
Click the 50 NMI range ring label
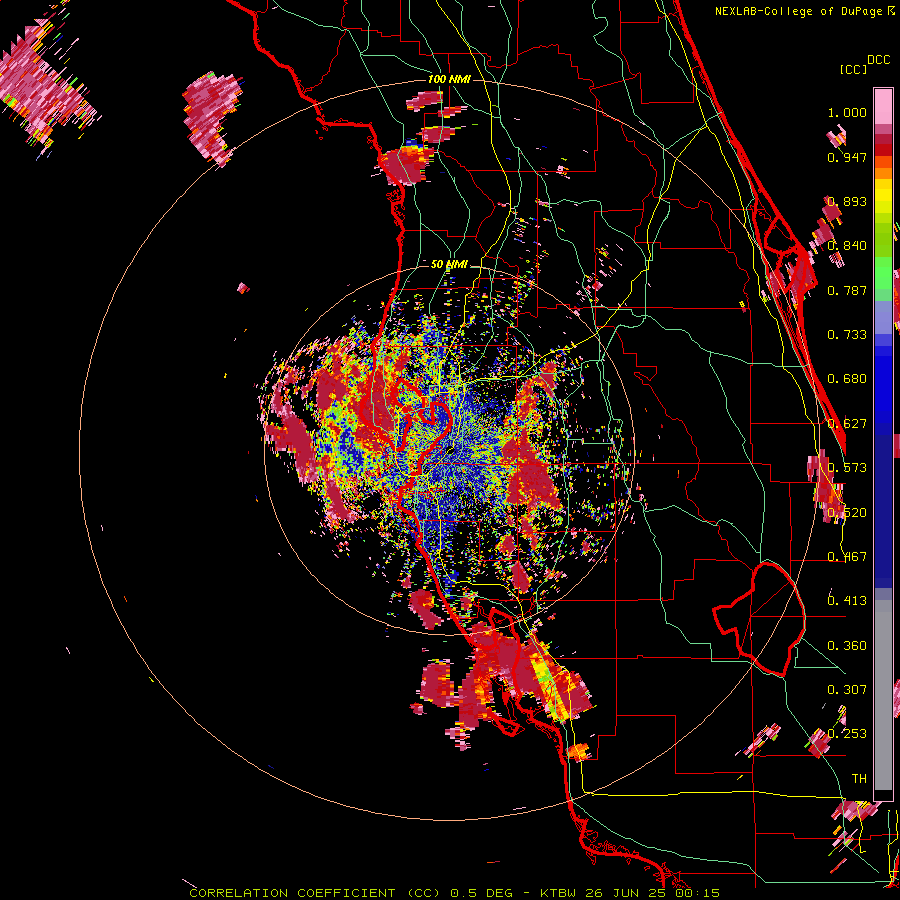tap(449, 264)
